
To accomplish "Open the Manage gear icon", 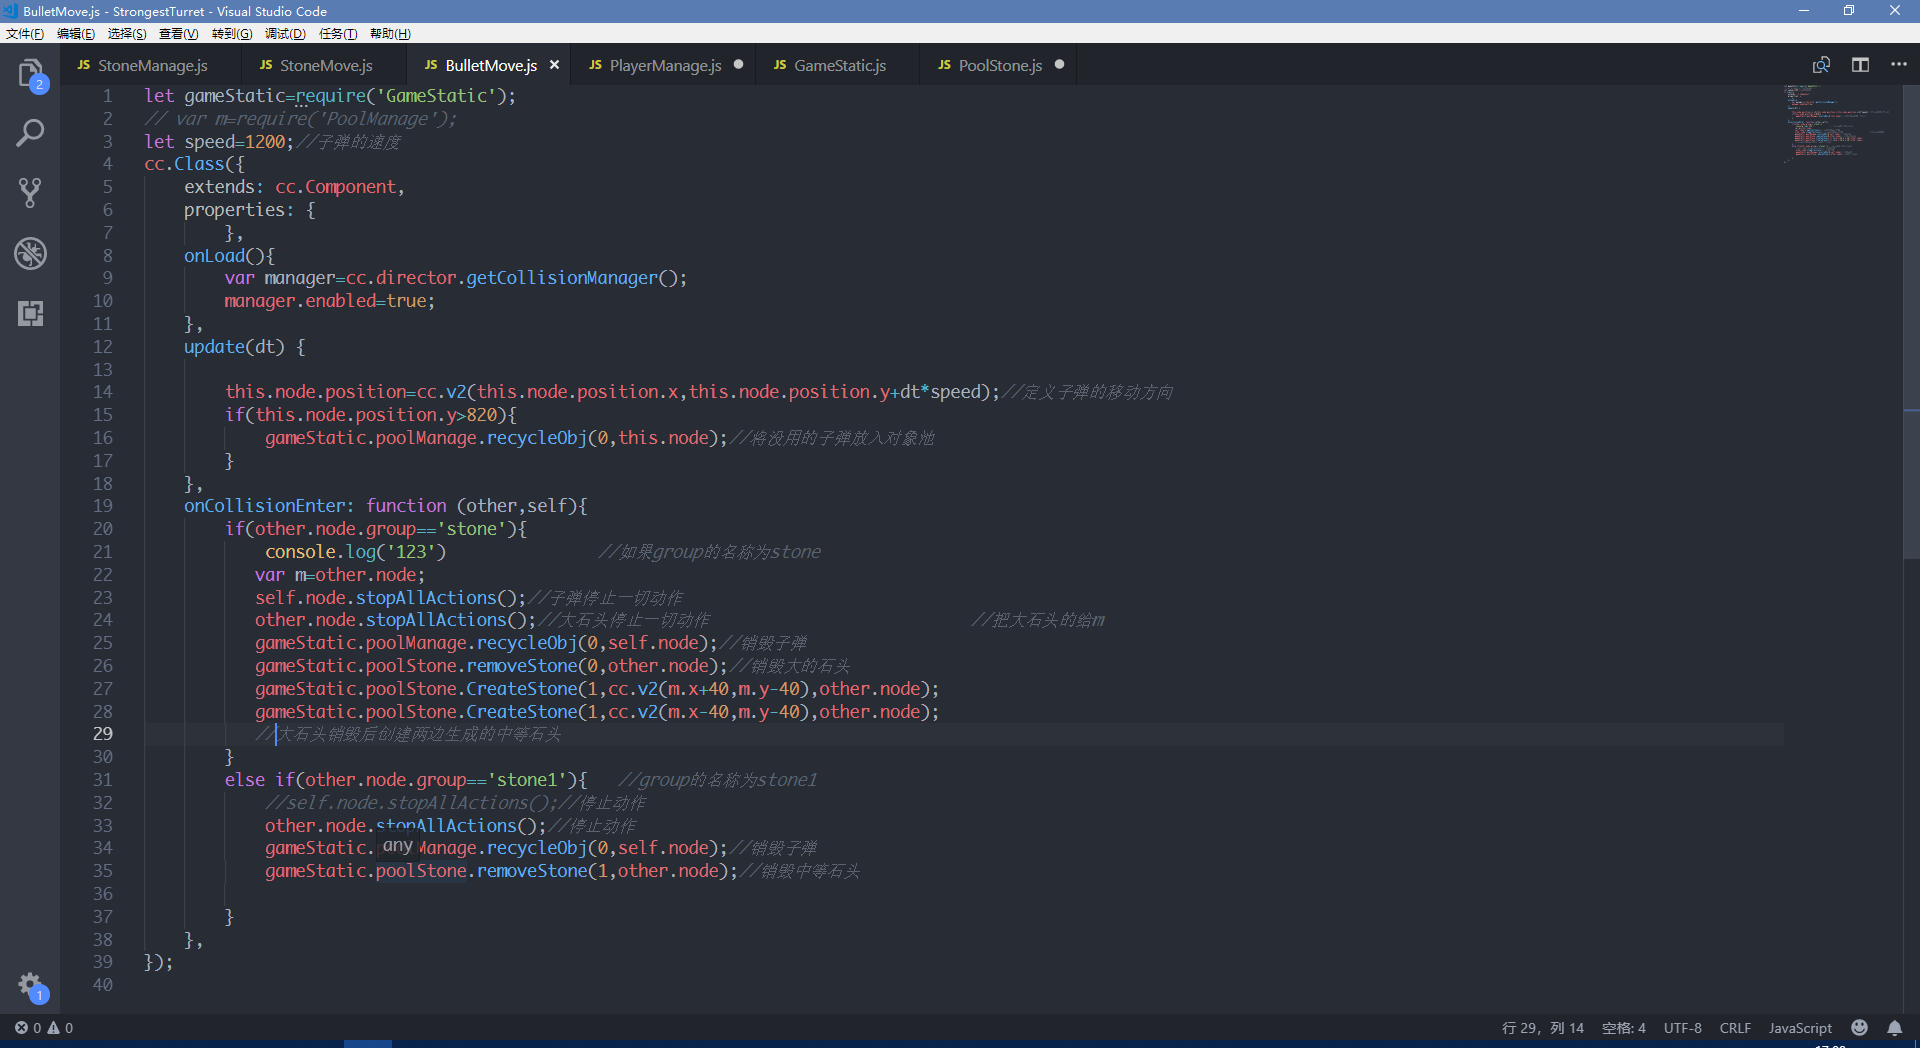I will coord(30,985).
